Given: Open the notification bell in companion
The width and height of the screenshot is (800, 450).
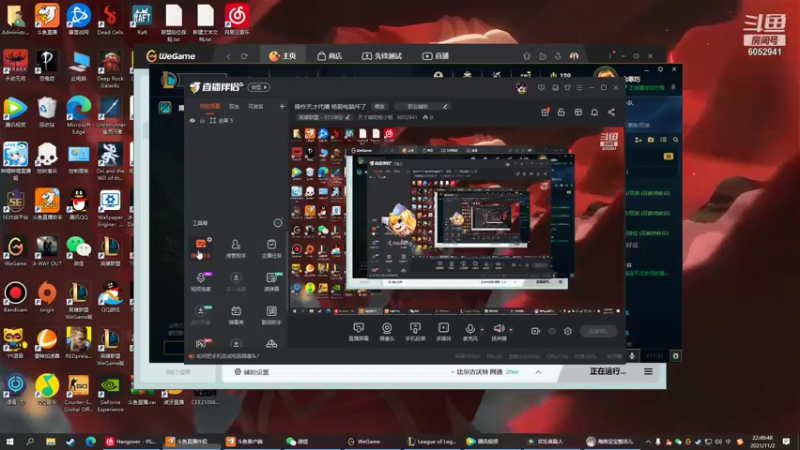Looking at the screenshot, I should click(x=594, y=112).
